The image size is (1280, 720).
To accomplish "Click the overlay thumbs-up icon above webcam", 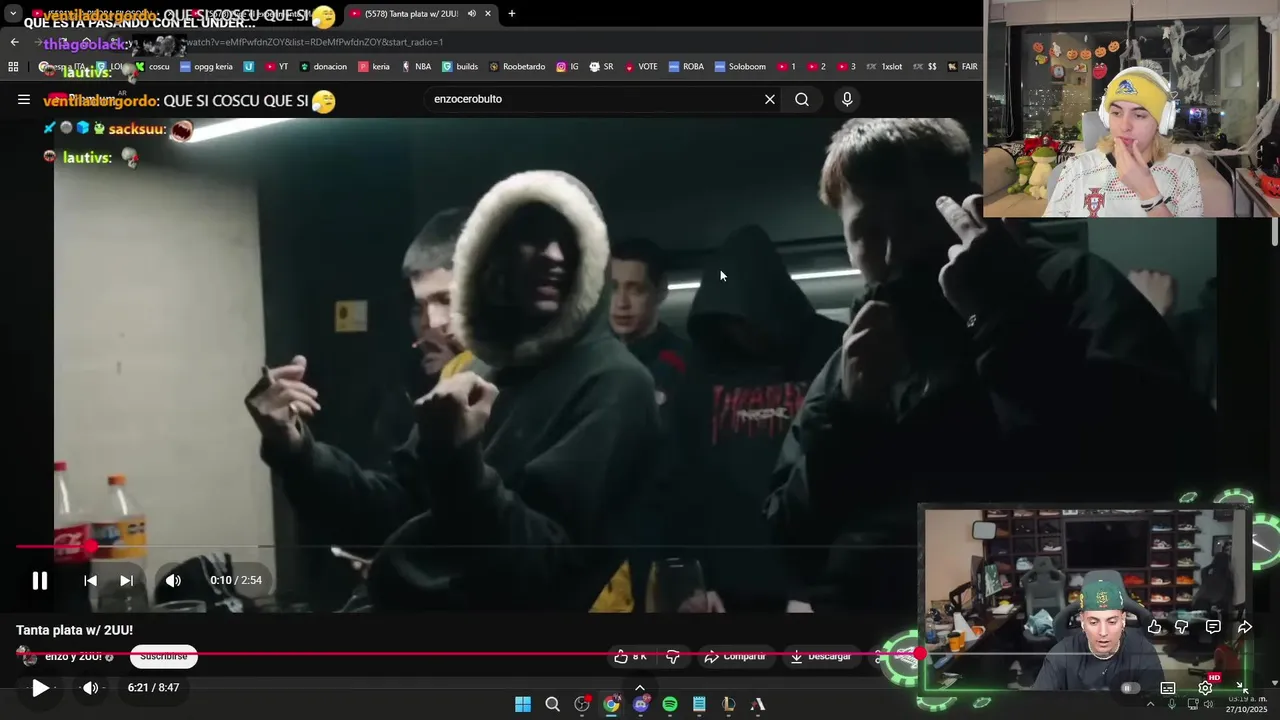I will click(x=1155, y=627).
